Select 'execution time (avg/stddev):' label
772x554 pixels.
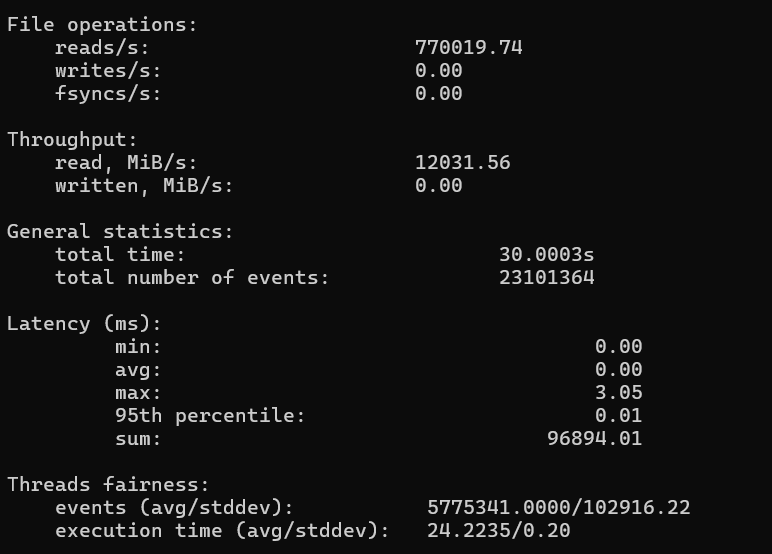(x=222, y=531)
